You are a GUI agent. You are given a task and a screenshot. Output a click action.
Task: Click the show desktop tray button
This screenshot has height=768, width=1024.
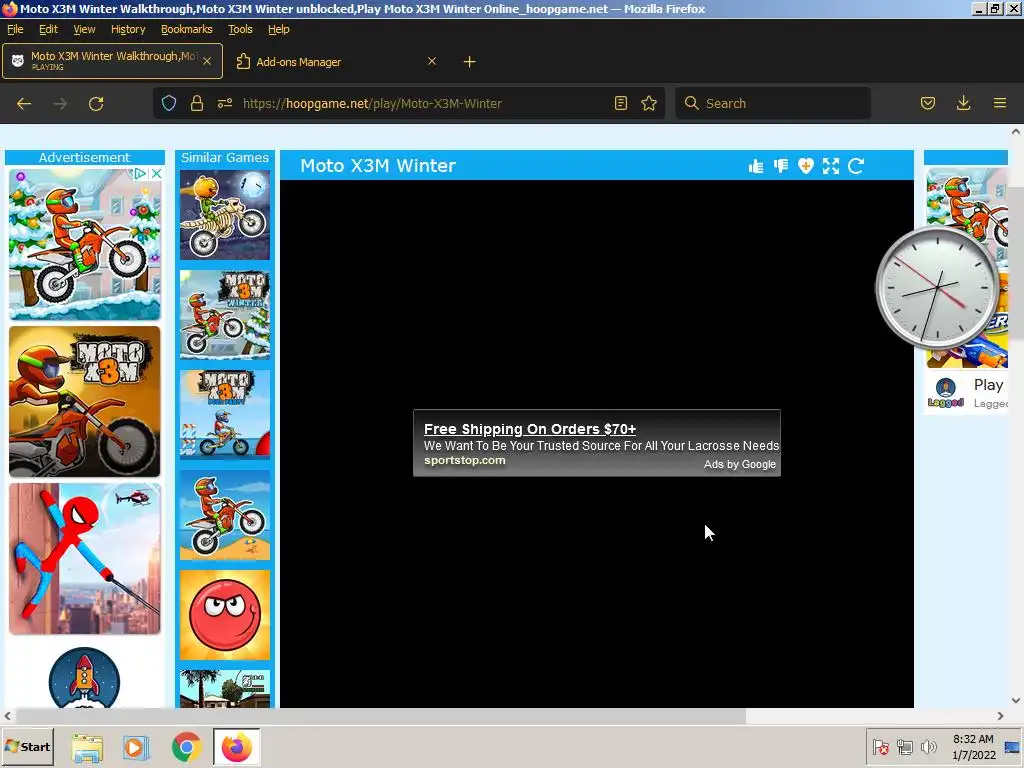(x=1012, y=747)
